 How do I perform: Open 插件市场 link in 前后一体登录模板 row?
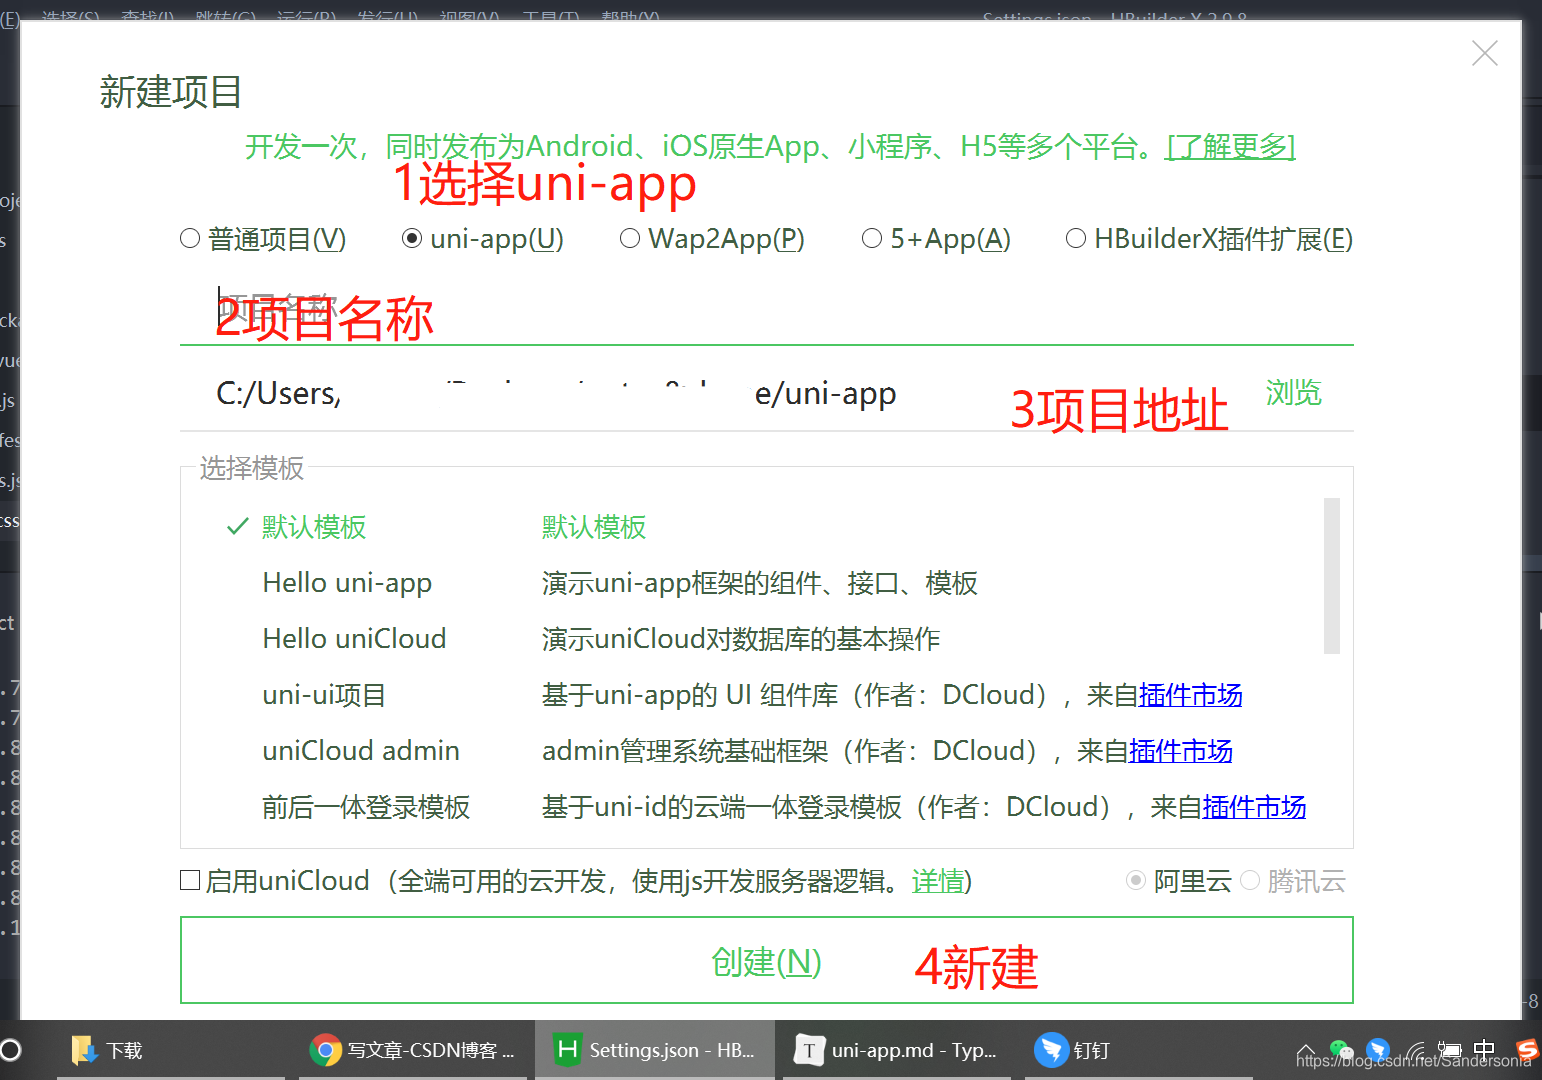tap(1254, 807)
